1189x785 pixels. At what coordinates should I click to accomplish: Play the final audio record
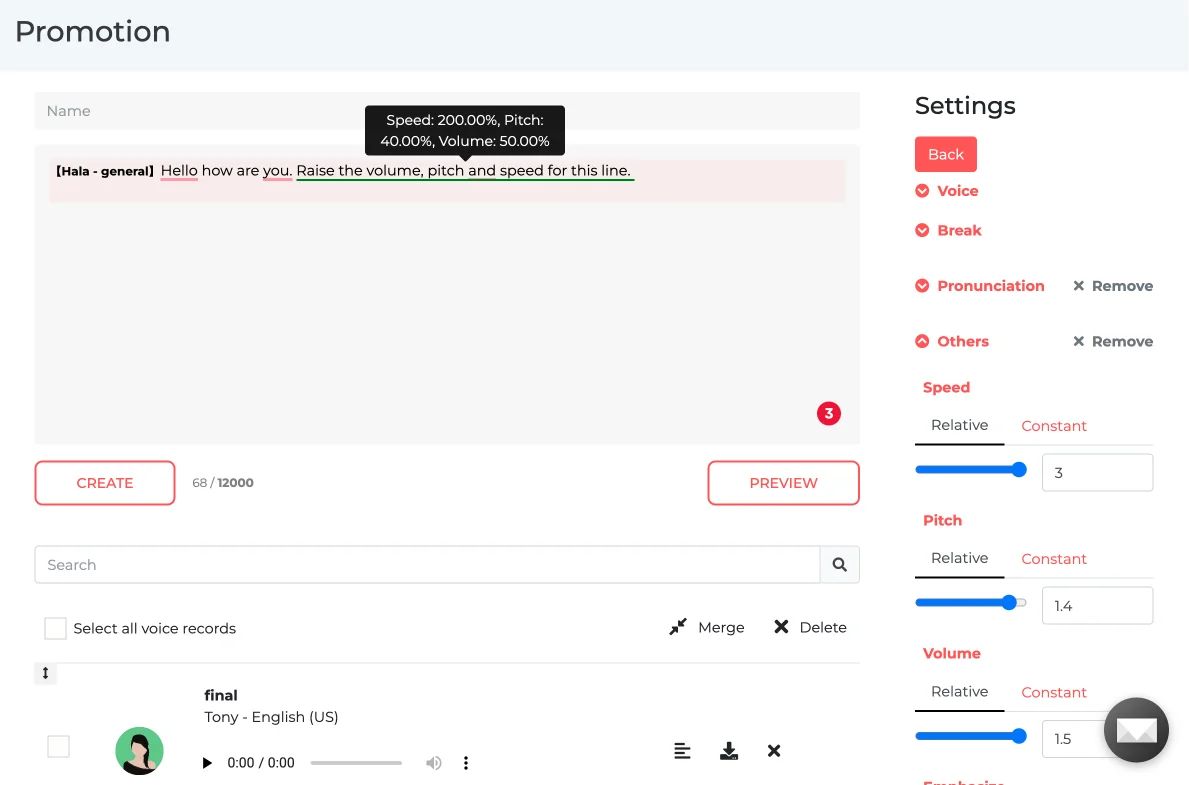pos(207,763)
